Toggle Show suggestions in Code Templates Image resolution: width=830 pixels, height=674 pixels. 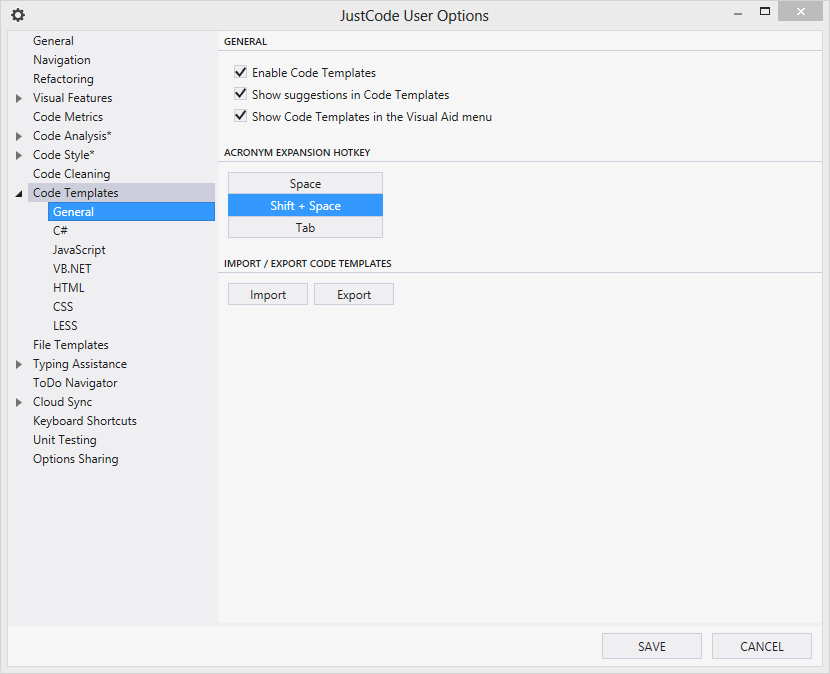click(x=240, y=94)
